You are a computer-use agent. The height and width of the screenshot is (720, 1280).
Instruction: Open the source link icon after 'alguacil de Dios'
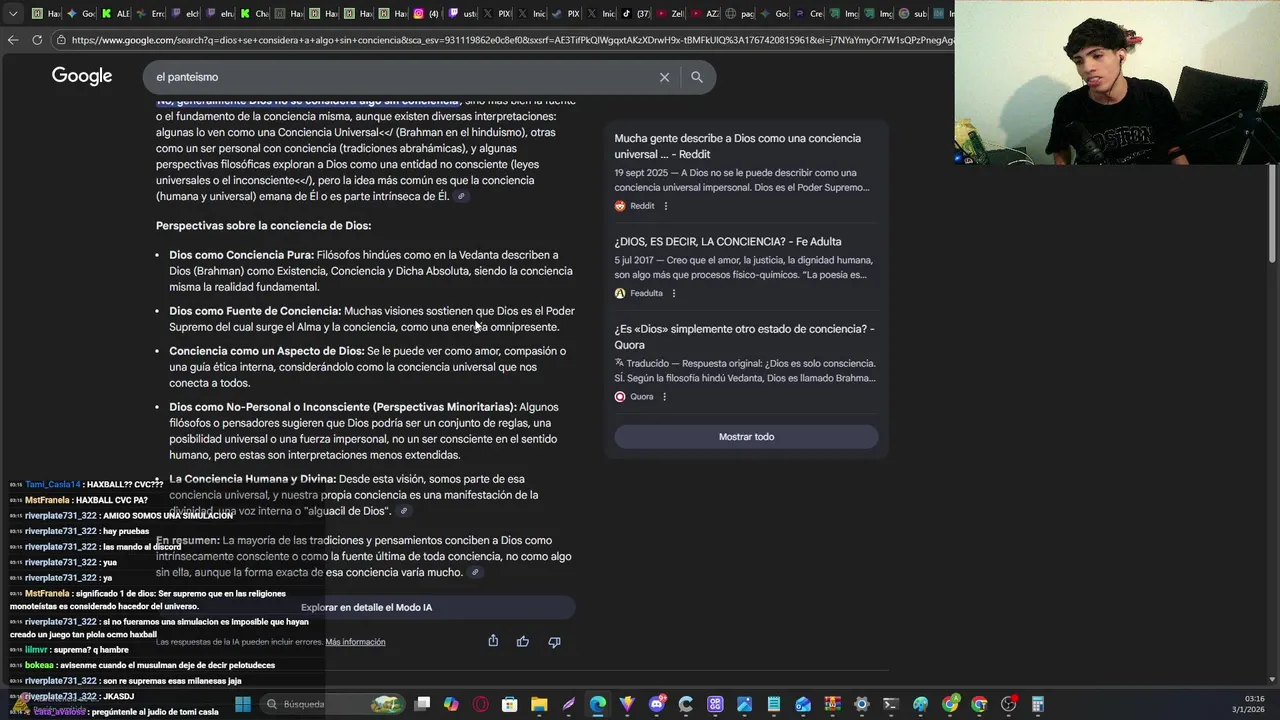404,511
